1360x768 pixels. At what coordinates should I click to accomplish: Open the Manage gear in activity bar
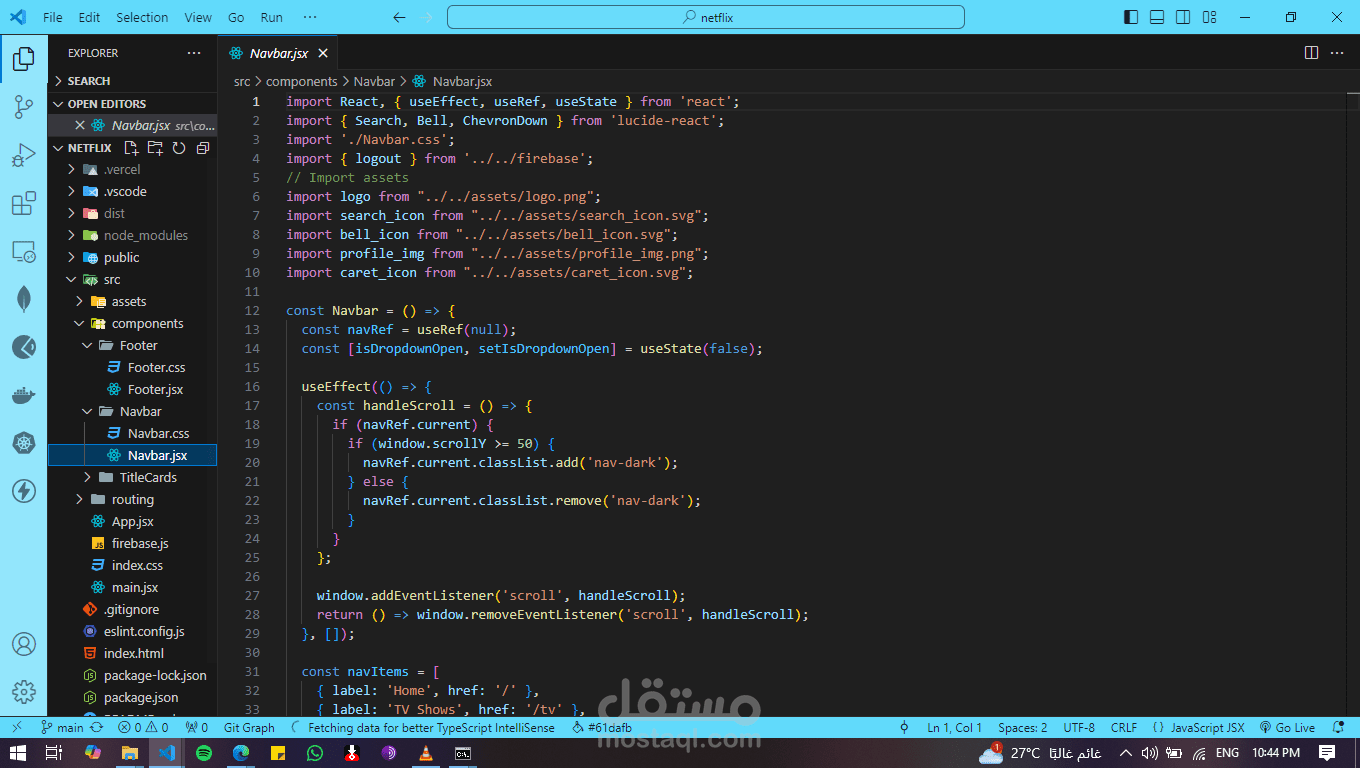pos(23,692)
